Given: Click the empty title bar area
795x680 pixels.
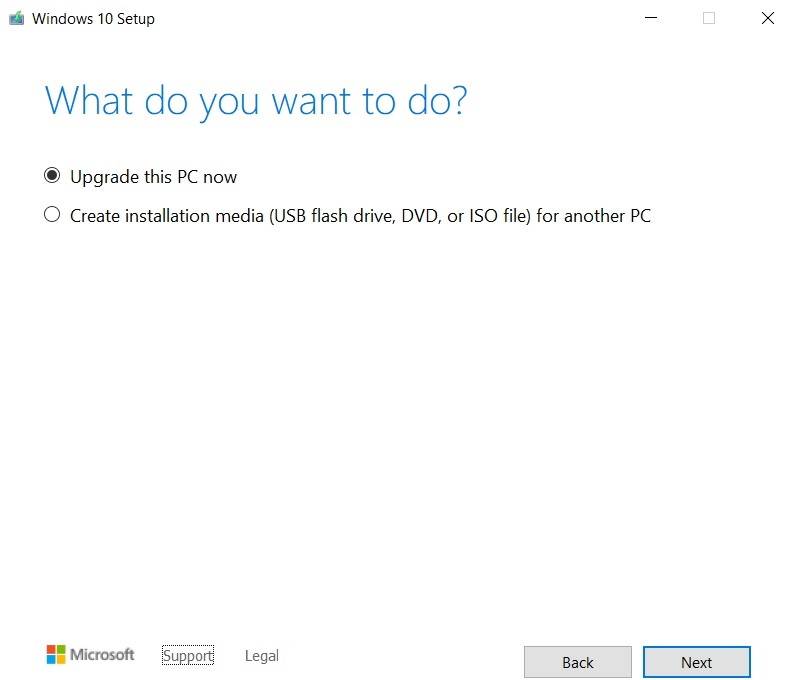Looking at the screenshot, I should (x=400, y=18).
